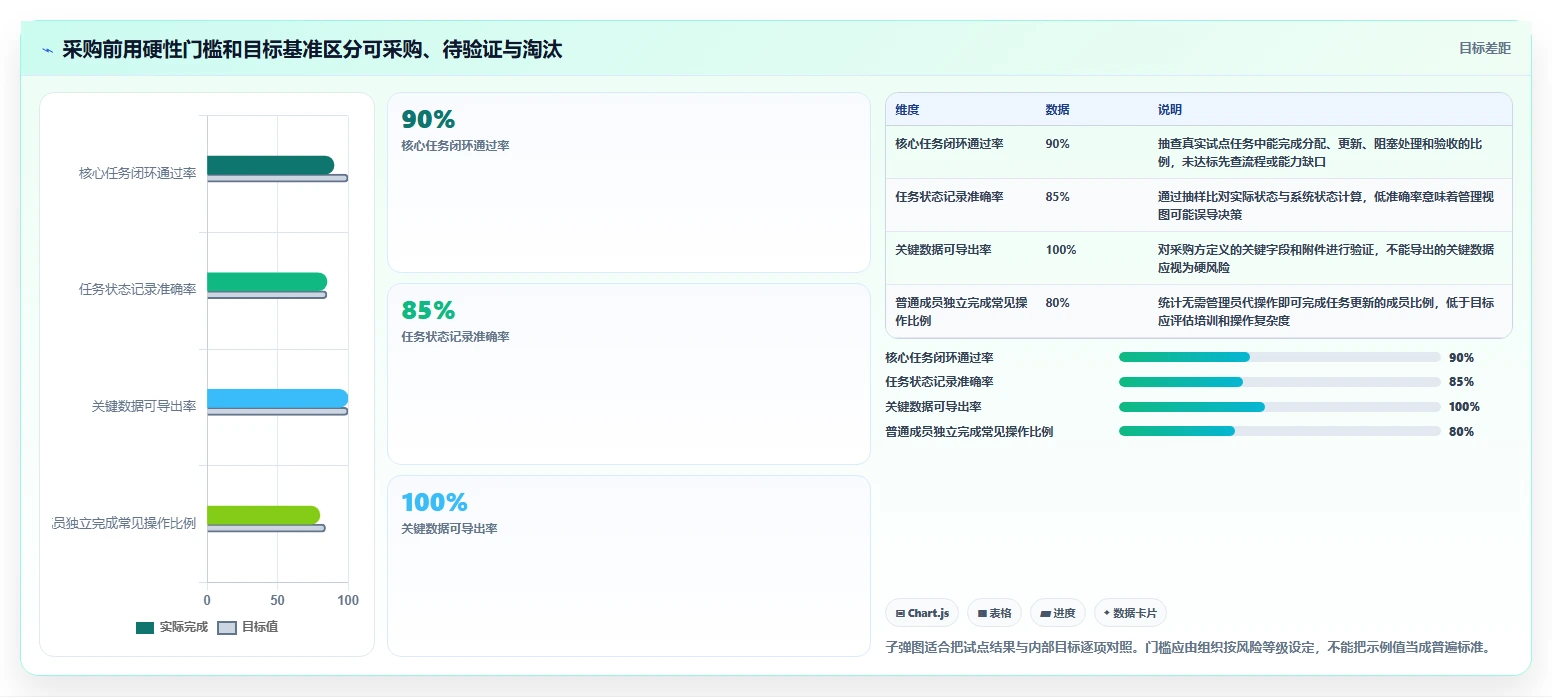
Task: Click the 100% value in the table
Action: [x=1061, y=250]
